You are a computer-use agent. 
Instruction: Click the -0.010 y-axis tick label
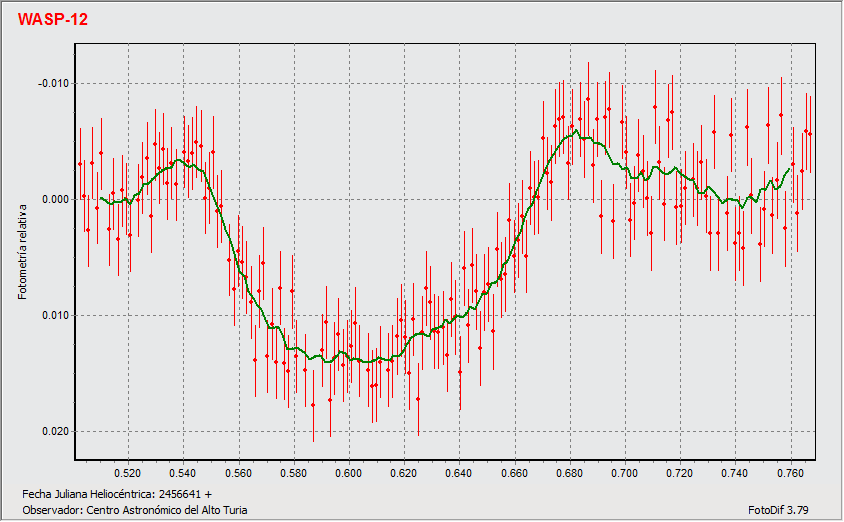pos(53,83)
